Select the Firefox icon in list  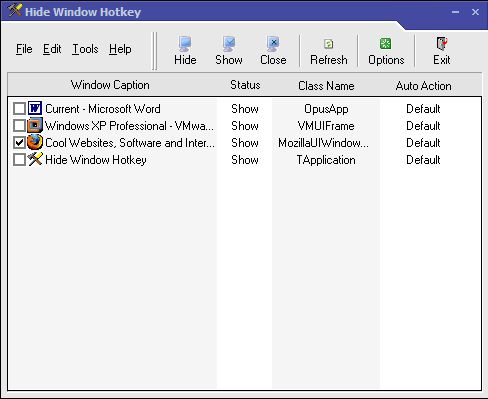(35, 142)
